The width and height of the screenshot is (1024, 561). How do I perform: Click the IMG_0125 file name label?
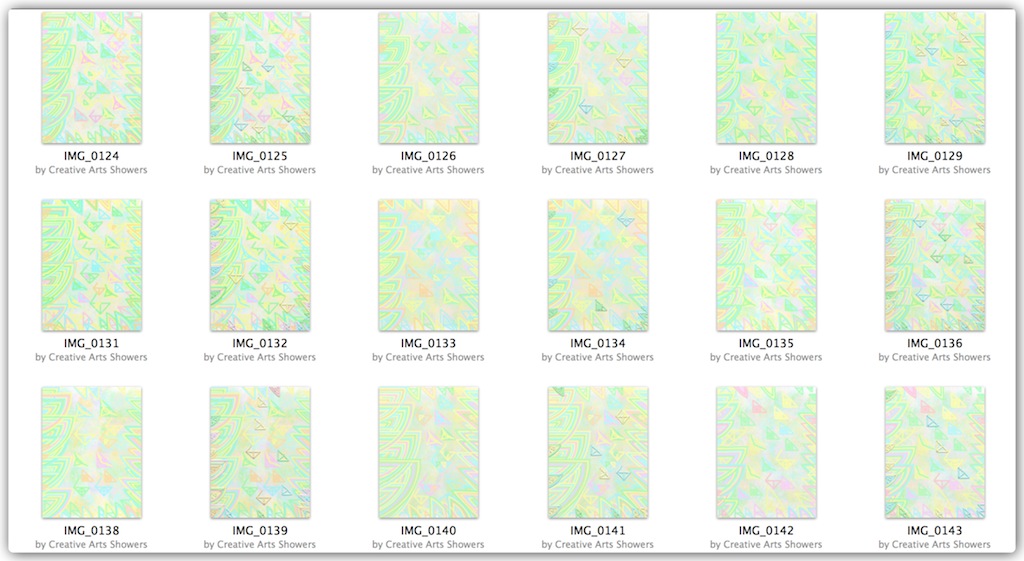pyautogui.click(x=260, y=156)
